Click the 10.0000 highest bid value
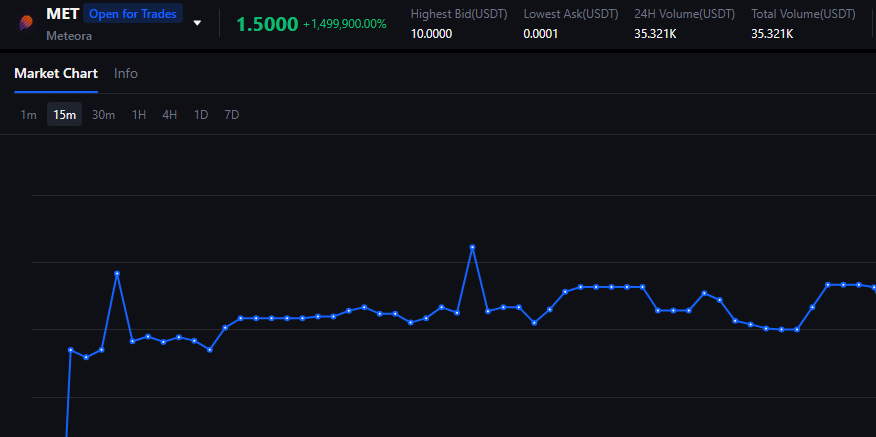The width and height of the screenshot is (876, 437). [x=431, y=34]
